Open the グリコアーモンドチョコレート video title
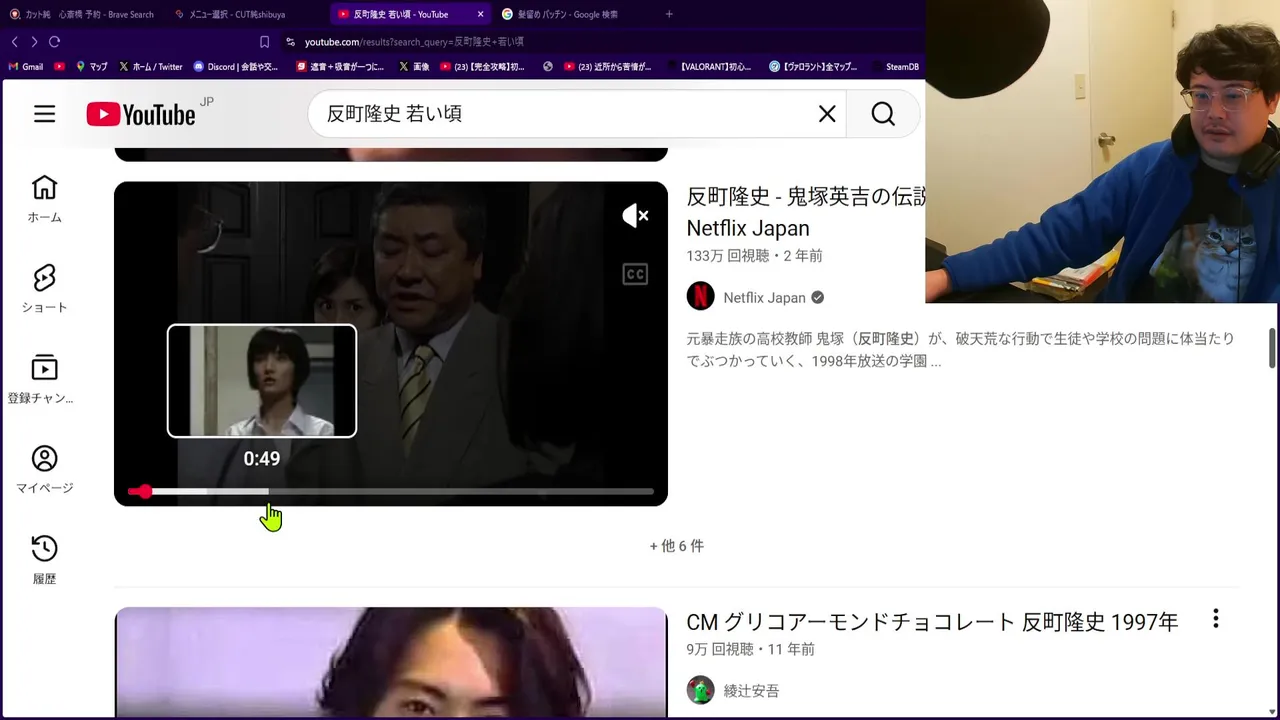Image resolution: width=1280 pixels, height=720 pixels. click(932, 622)
